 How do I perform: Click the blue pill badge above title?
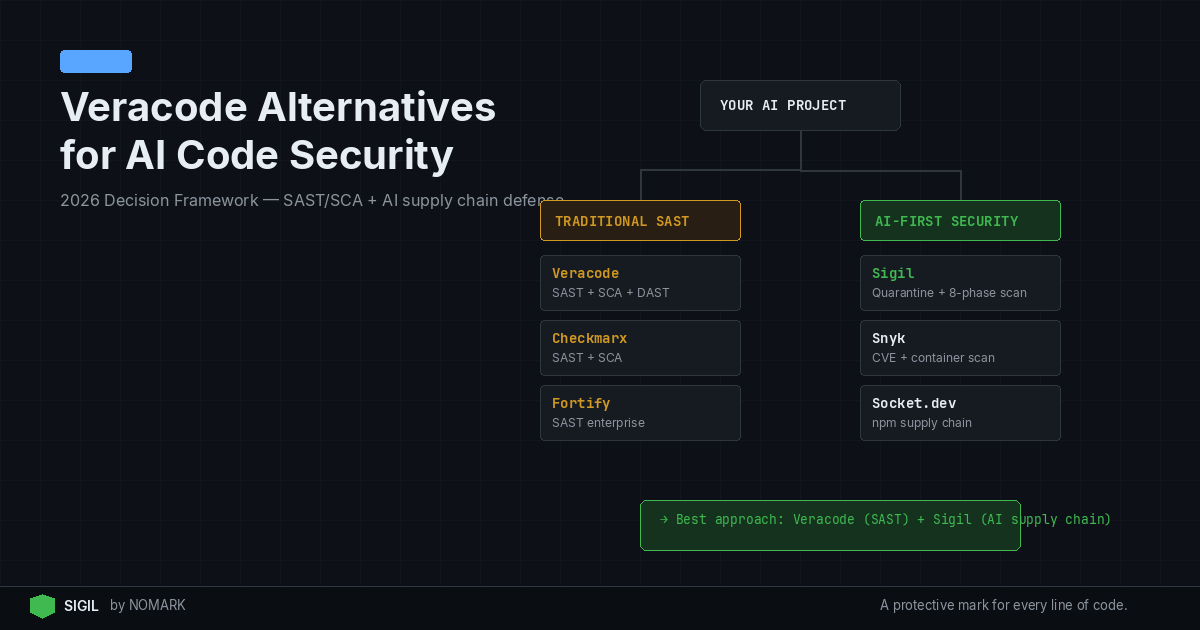click(96, 62)
